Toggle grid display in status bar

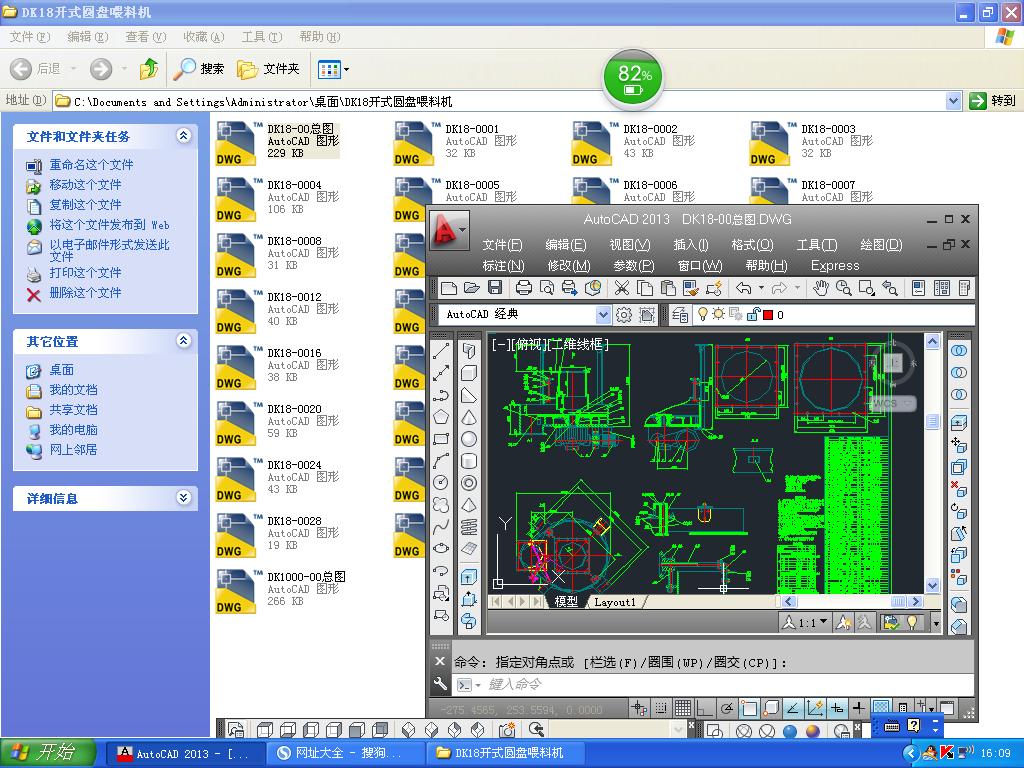(683, 708)
